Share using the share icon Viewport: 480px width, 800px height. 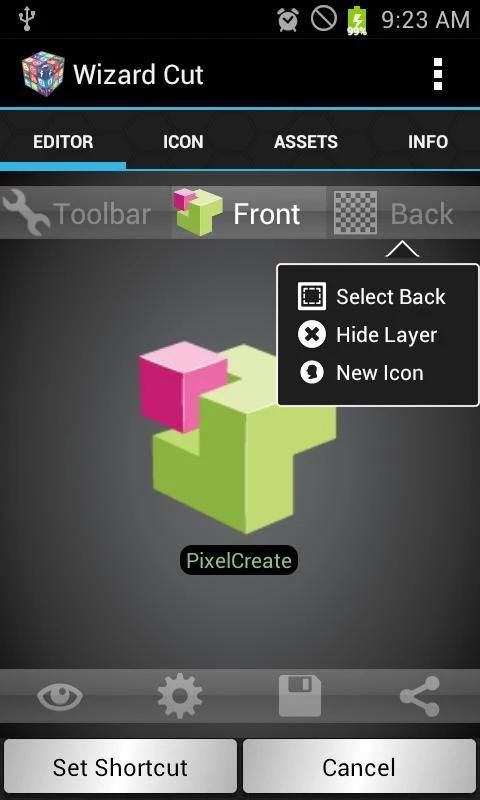(419, 696)
